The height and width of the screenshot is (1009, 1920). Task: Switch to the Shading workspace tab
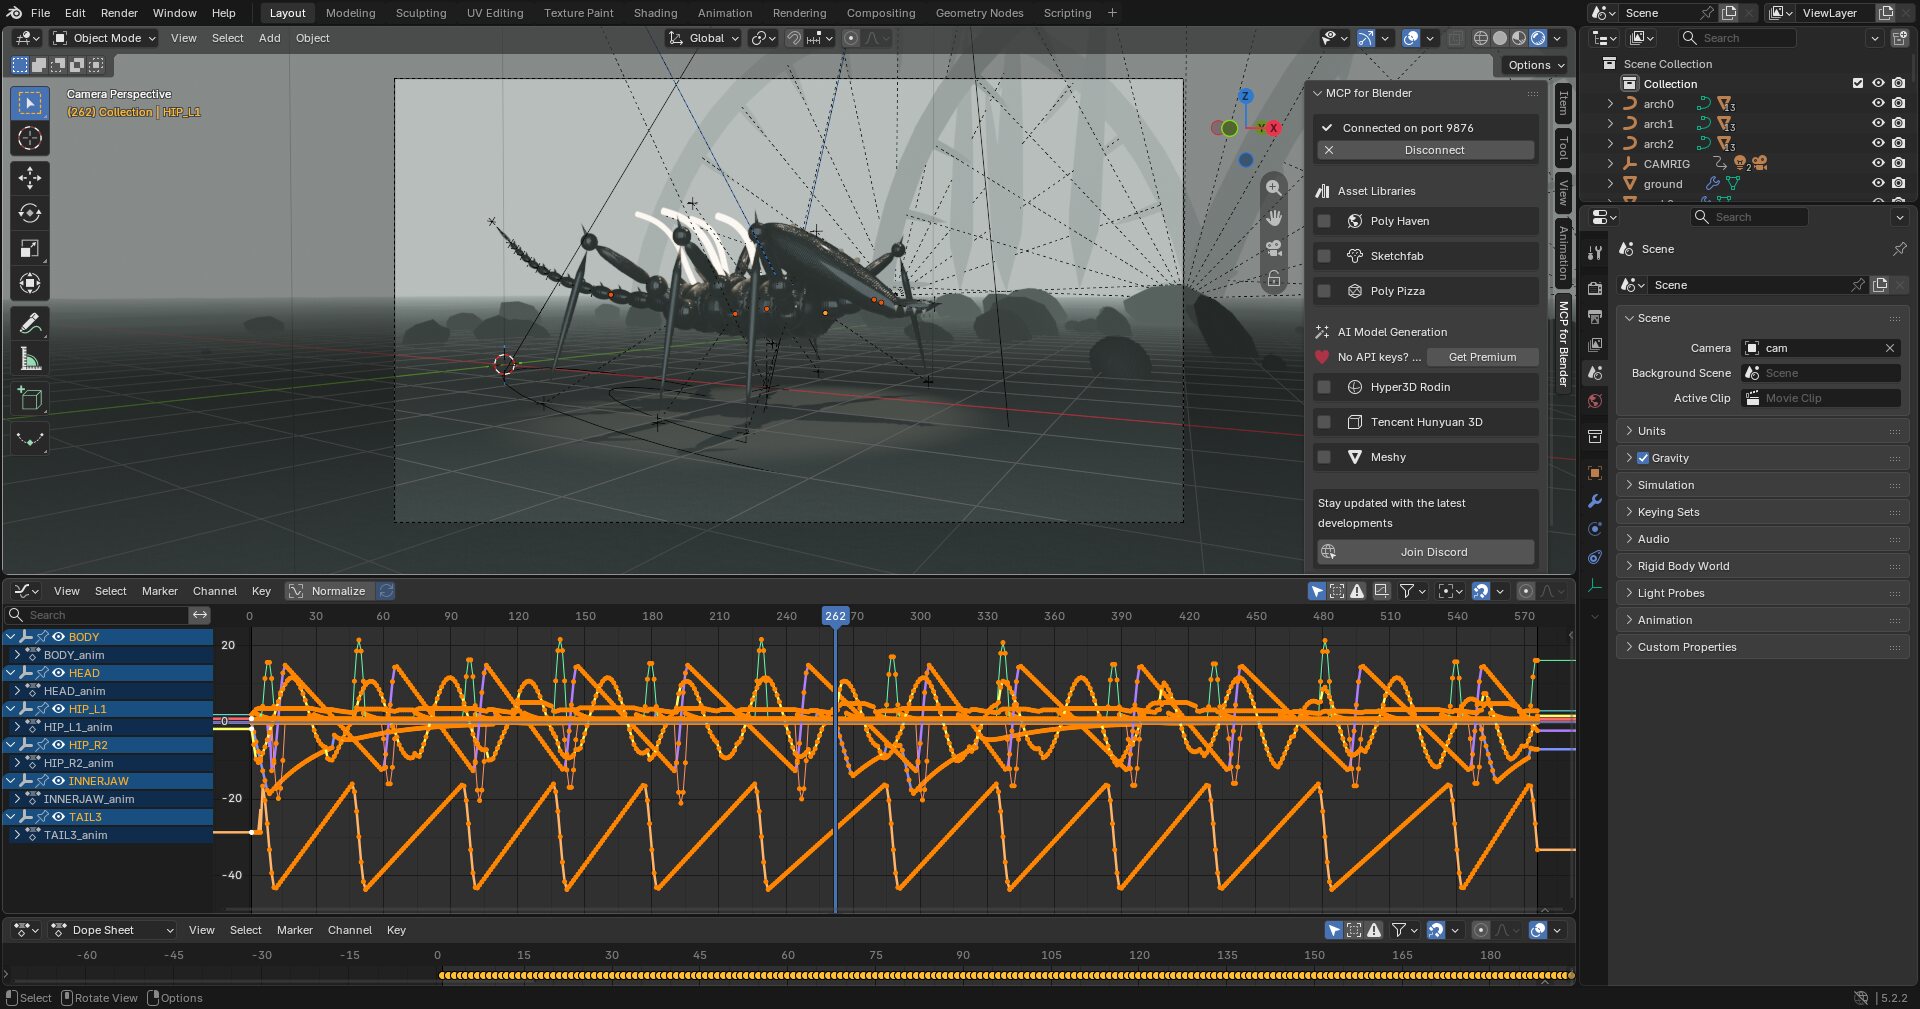(x=655, y=13)
